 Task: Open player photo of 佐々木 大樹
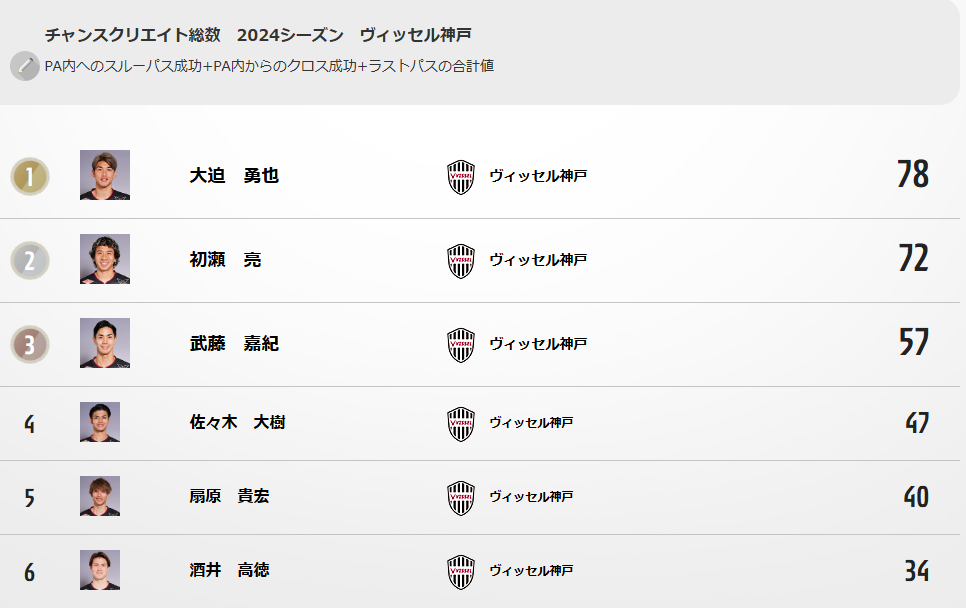pos(100,422)
